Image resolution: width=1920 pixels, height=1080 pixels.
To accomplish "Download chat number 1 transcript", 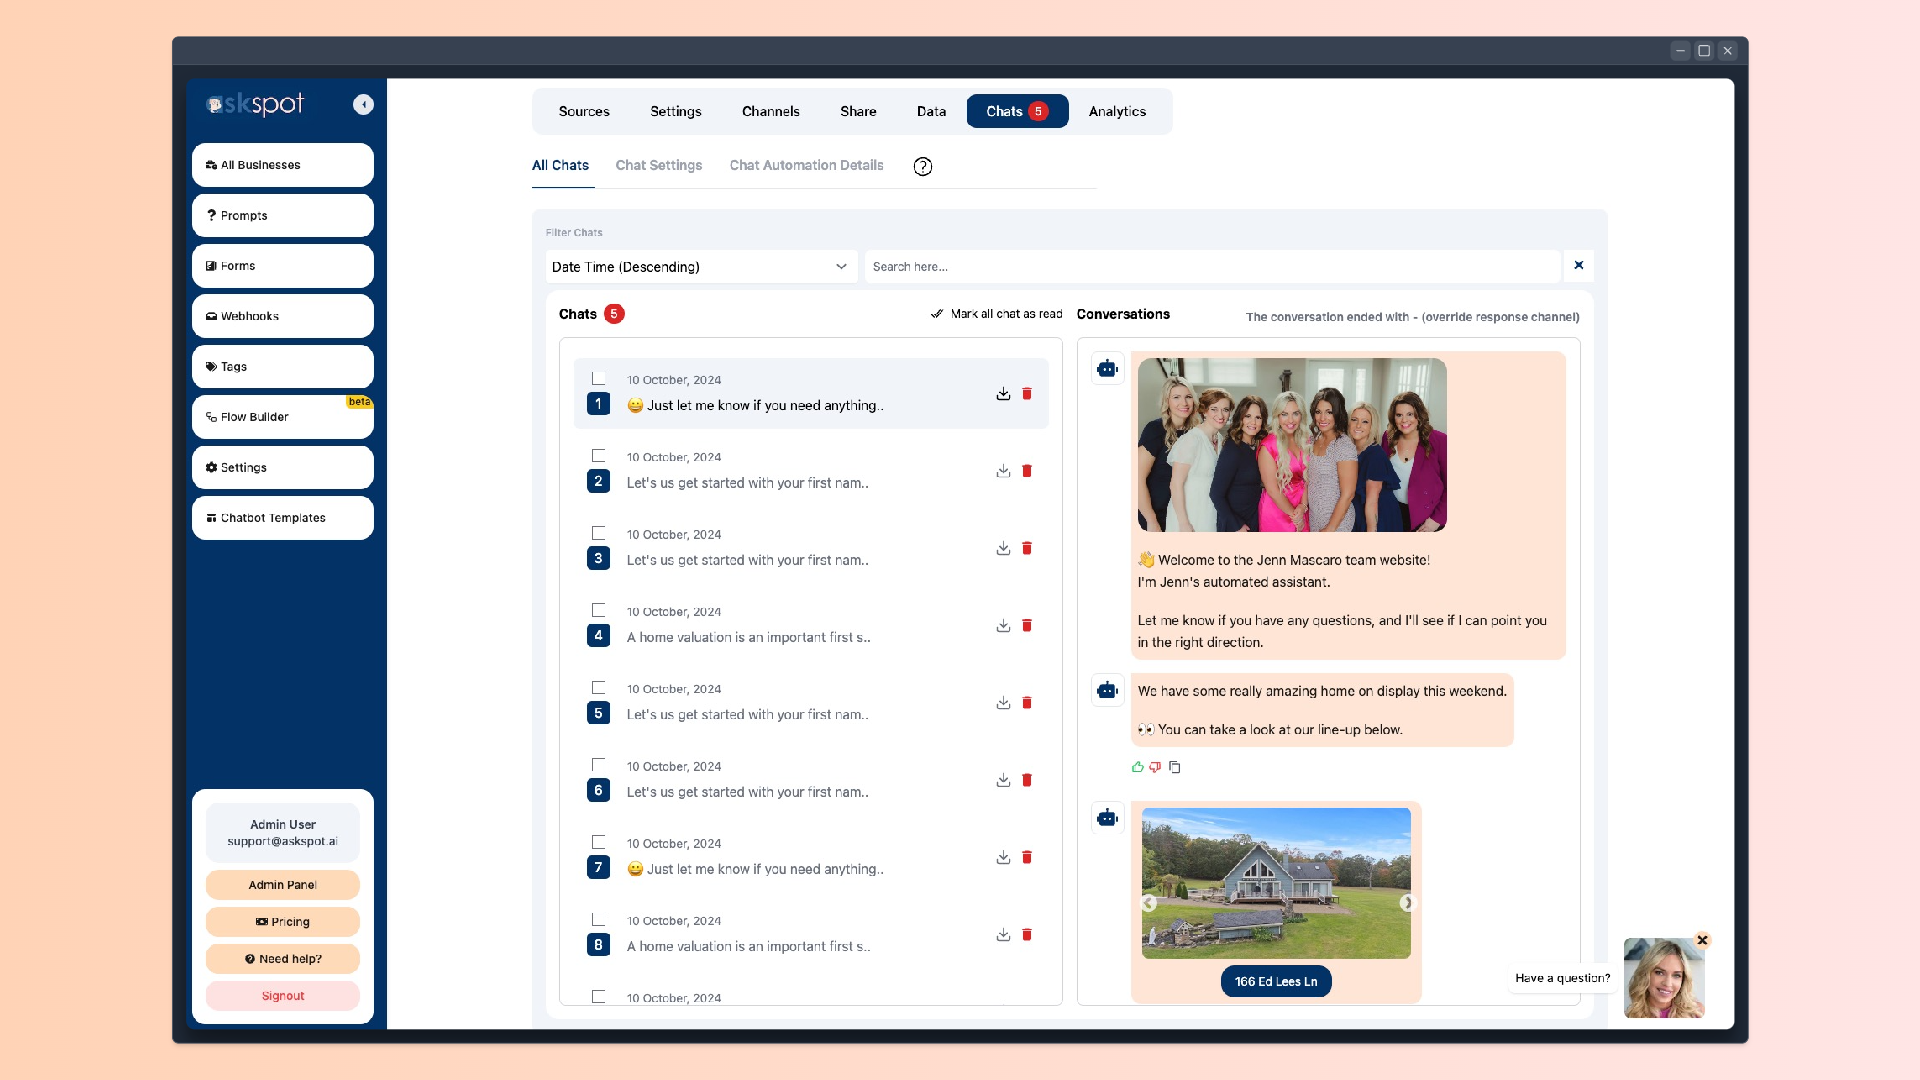I will 1003,394.
